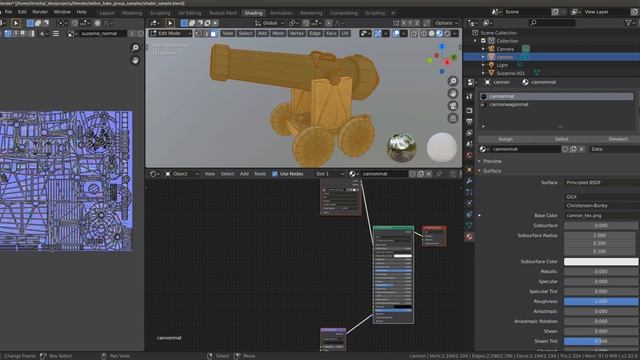Collapse the Collection in outliner
Viewport: 640px width, 360px height.
point(475,41)
